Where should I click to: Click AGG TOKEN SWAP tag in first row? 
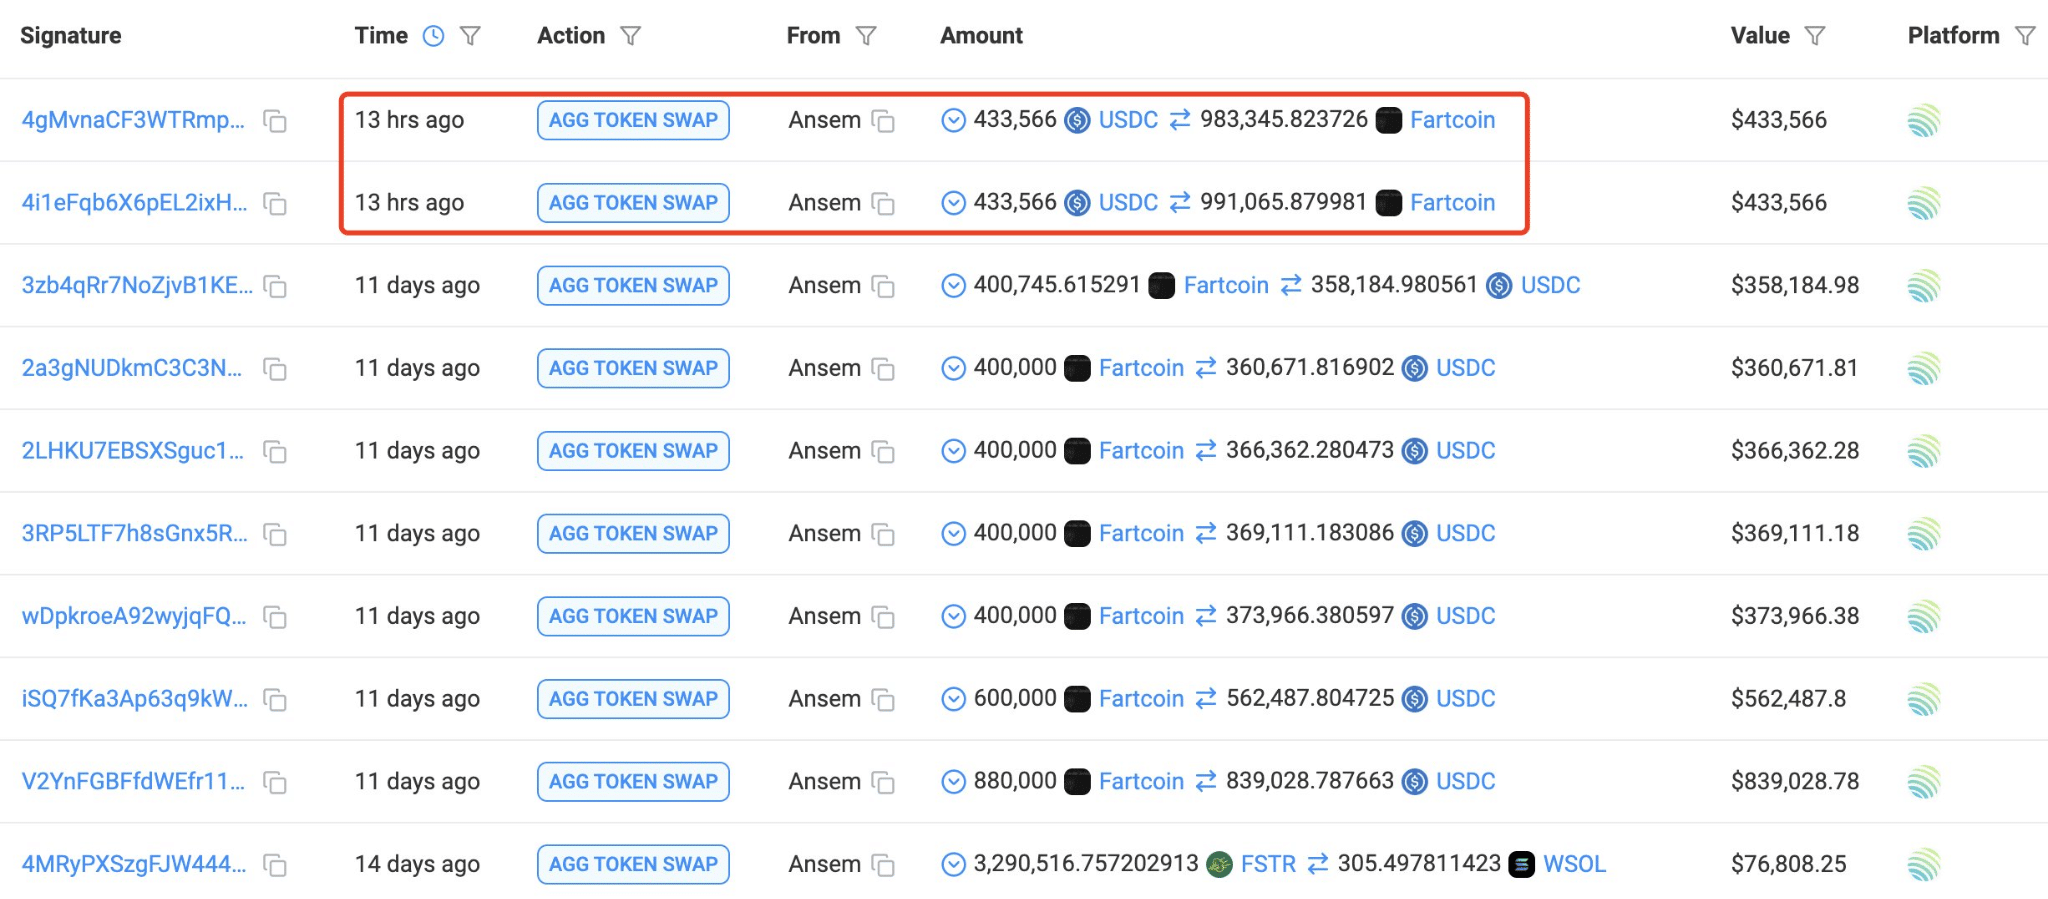[x=633, y=120]
